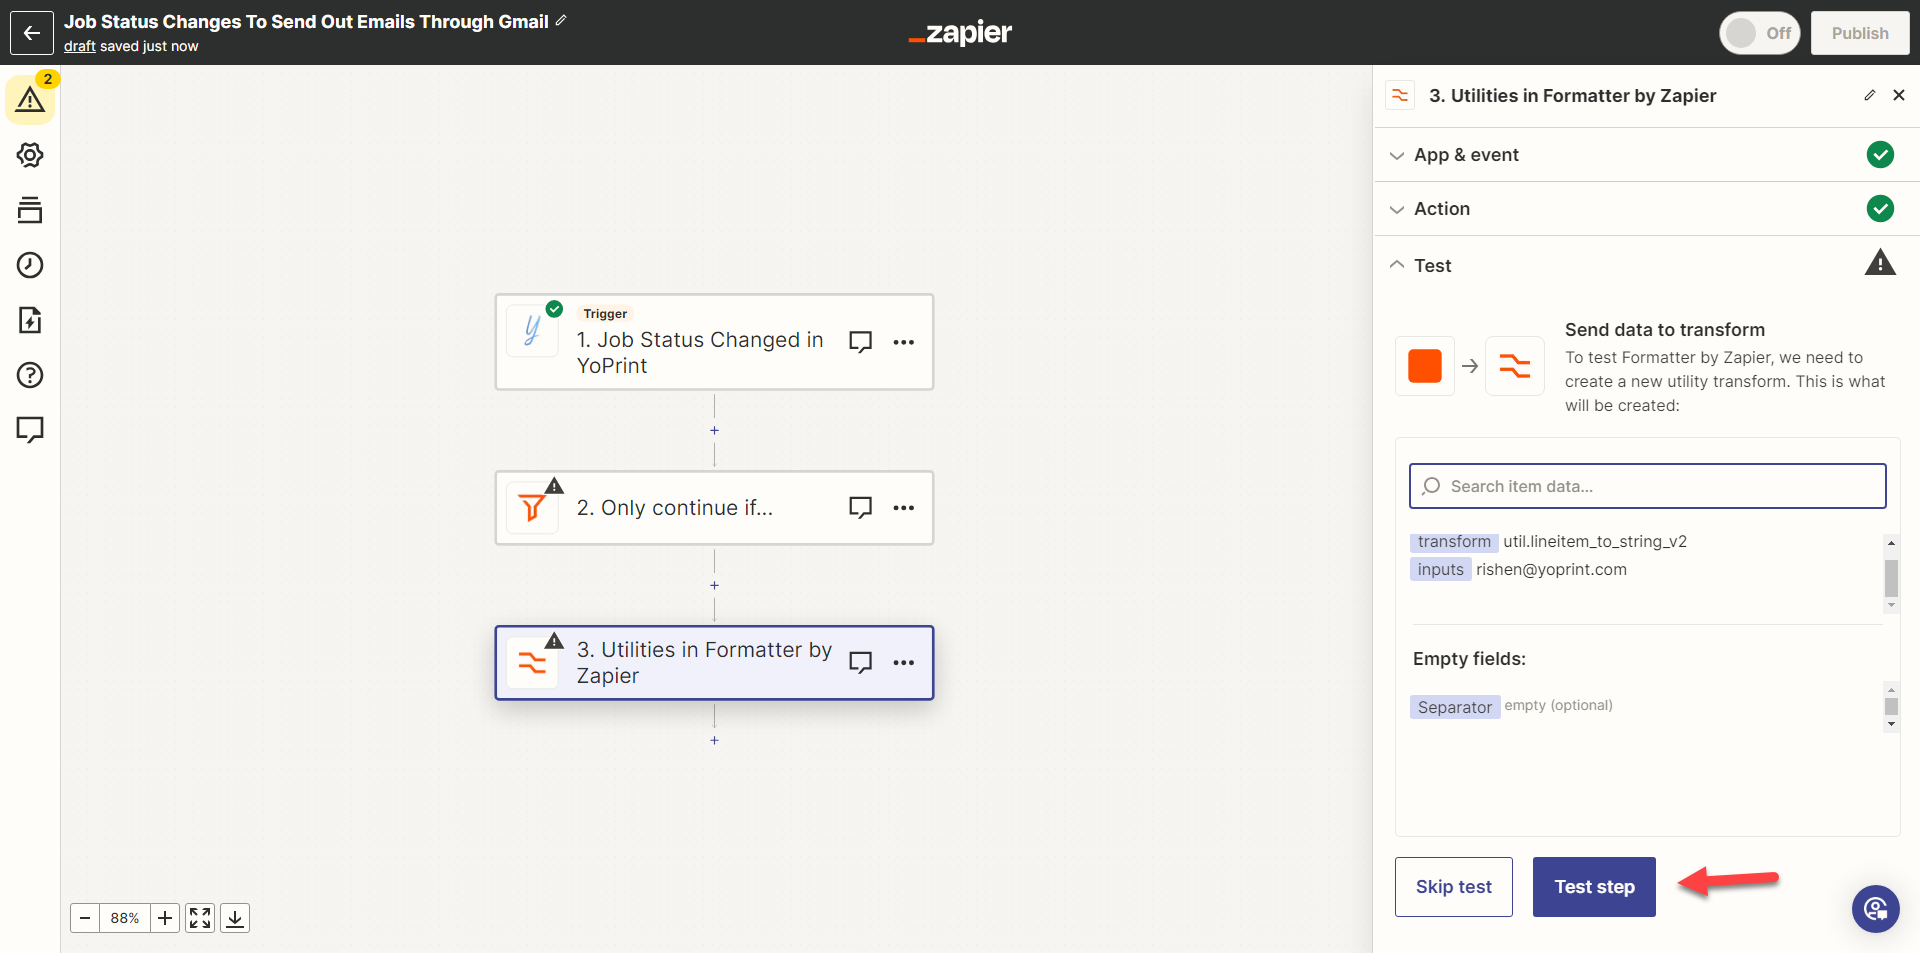1920x953 pixels.
Task: Open more options for Only continue if step
Action: click(904, 508)
